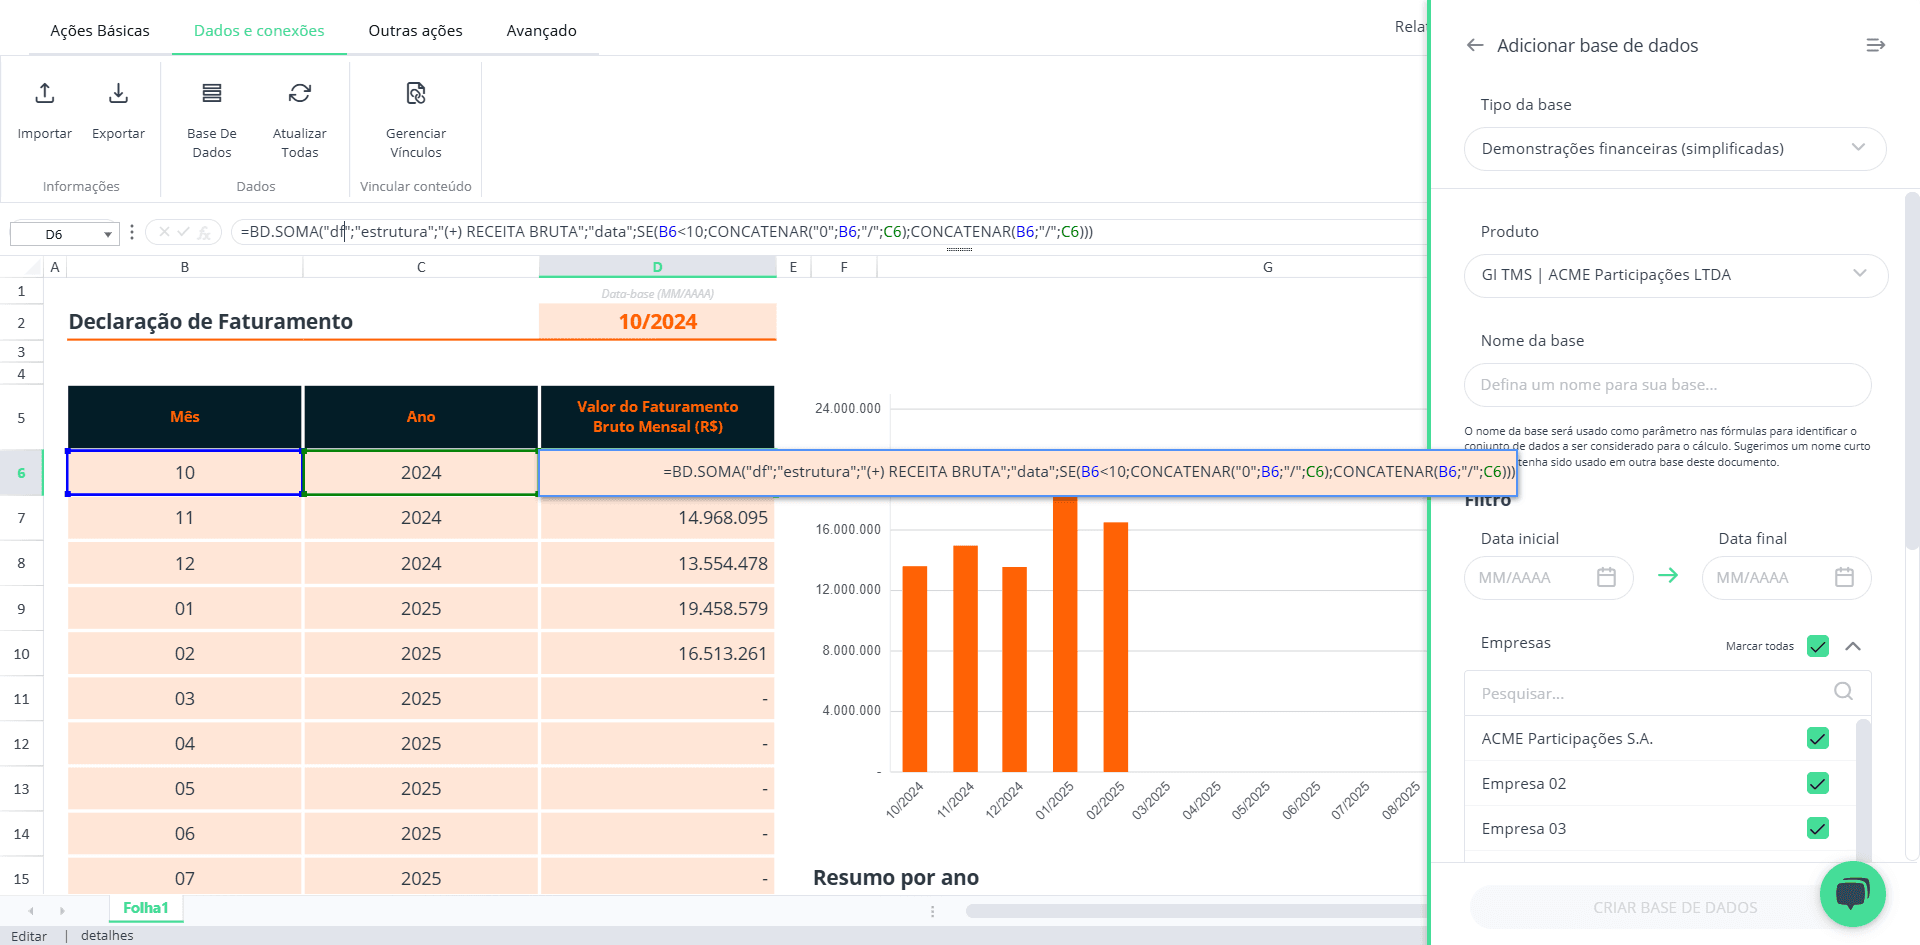Open the three-dot menu beside cell name box
Image resolution: width=1920 pixels, height=945 pixels.
[132, 232]
